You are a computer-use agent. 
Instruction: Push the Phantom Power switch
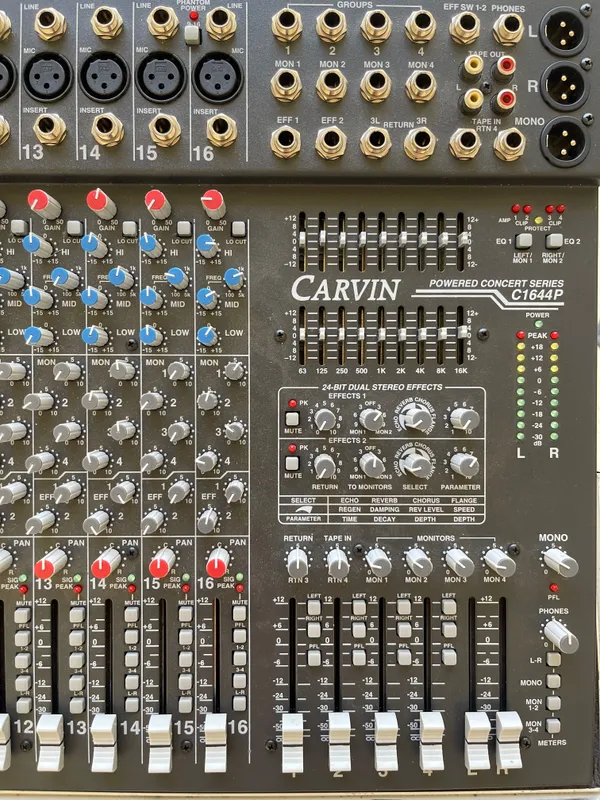pyautogui.click(x=192, y=34)
